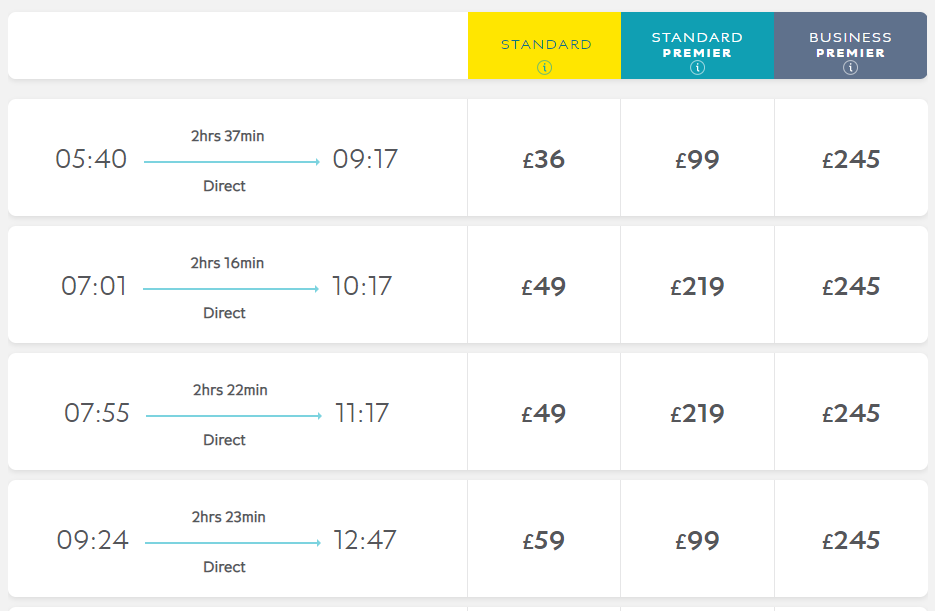Image resolution: width=935 pixels, height=611 pixels.
Task: Select the Business Premier column header
Action: click(850, 44)
